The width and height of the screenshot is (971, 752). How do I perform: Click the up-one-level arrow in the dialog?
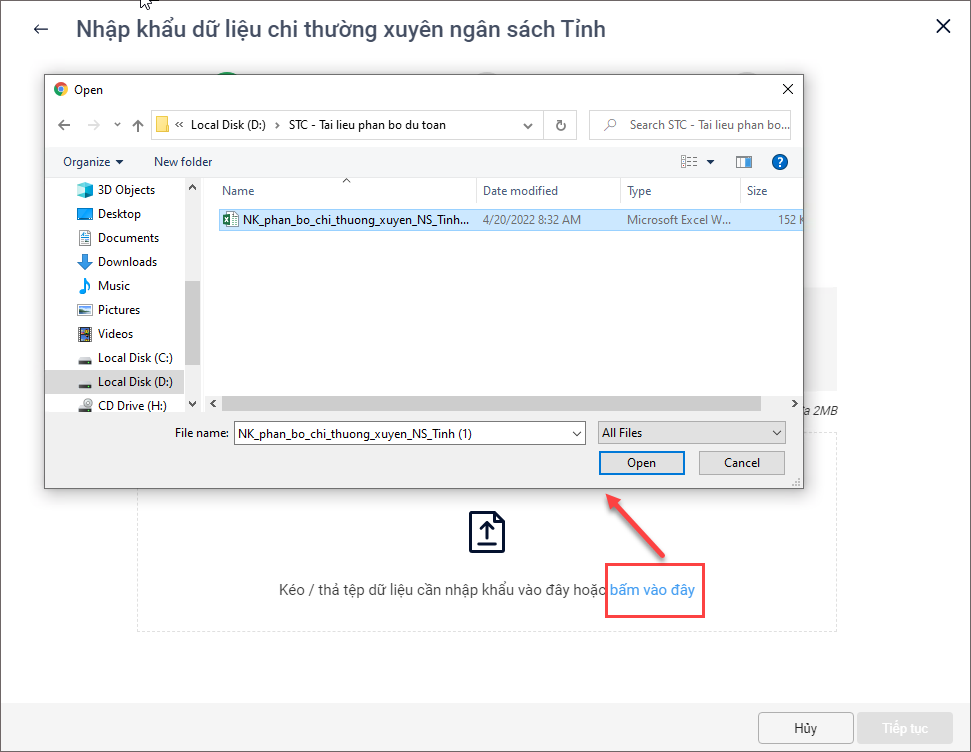pos(138,125)
